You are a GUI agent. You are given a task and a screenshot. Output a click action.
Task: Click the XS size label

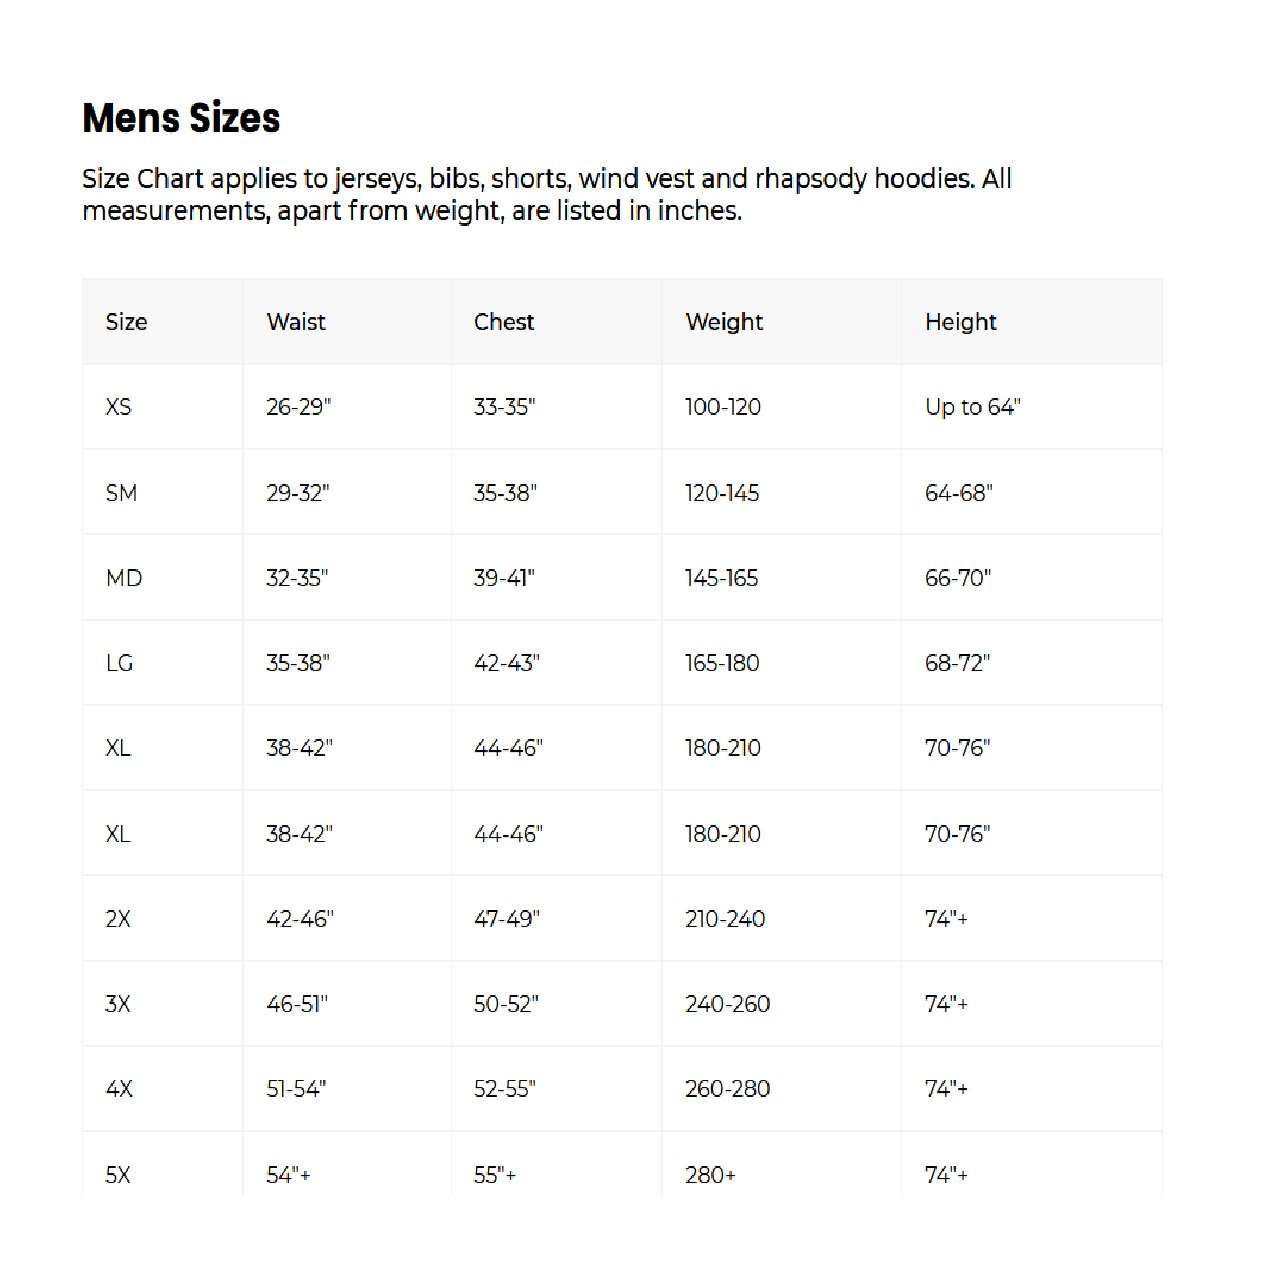pyautogui.click(x=118, y=407)
